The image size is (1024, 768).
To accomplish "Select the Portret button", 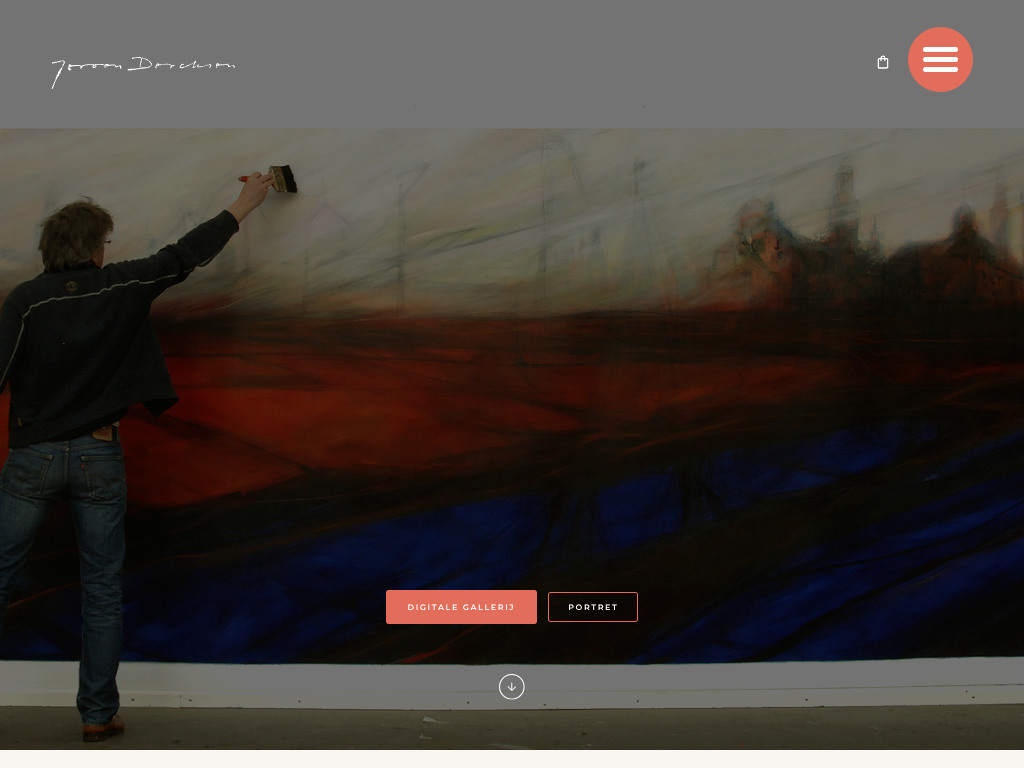I will (x=593, y=607).
